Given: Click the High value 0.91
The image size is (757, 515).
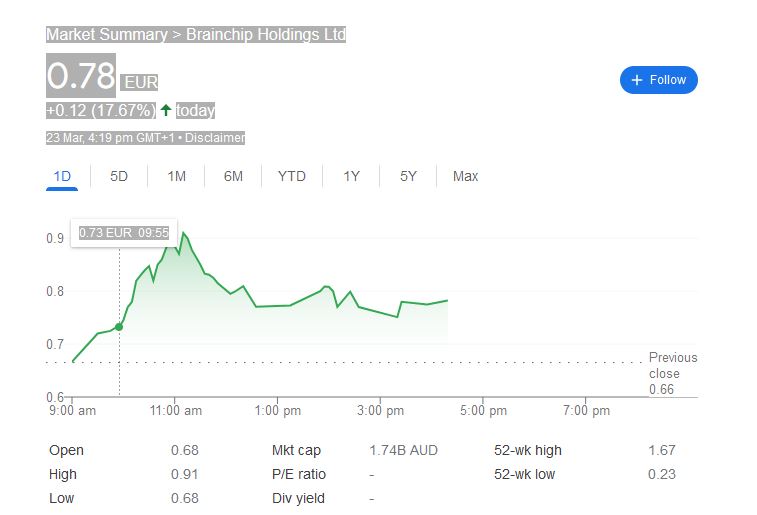Looking at the screenshot, I should (184, 474).
